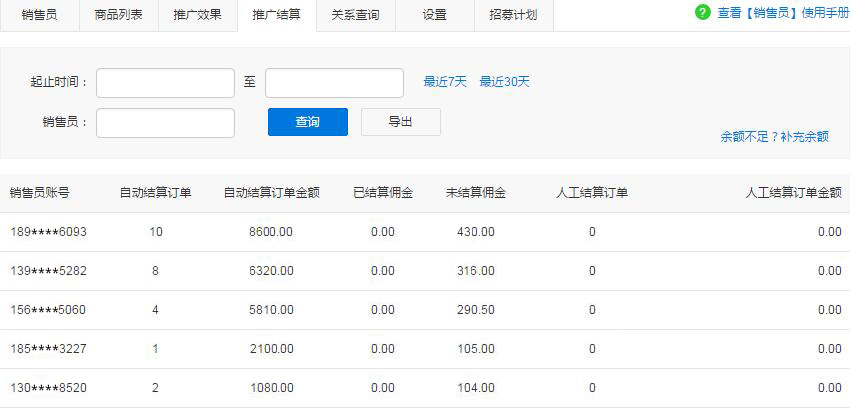
Task: Click the start date input field
Action: (x=165, y=82)
